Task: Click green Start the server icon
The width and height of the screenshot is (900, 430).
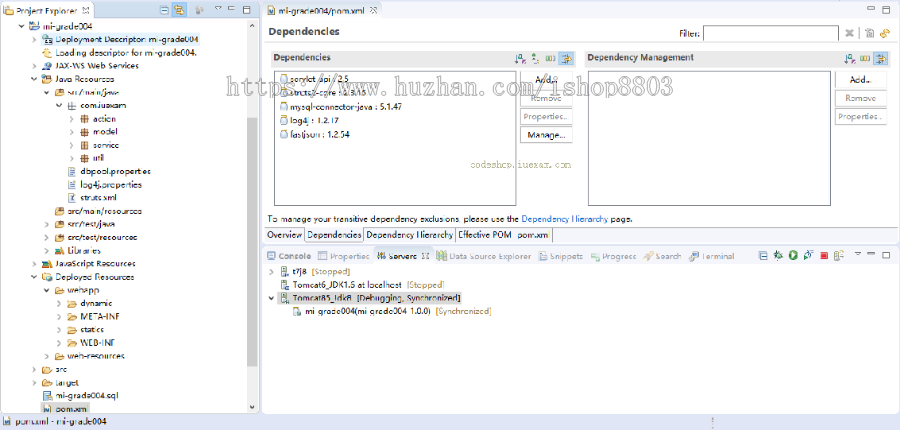Action: [x=793, y=255]
